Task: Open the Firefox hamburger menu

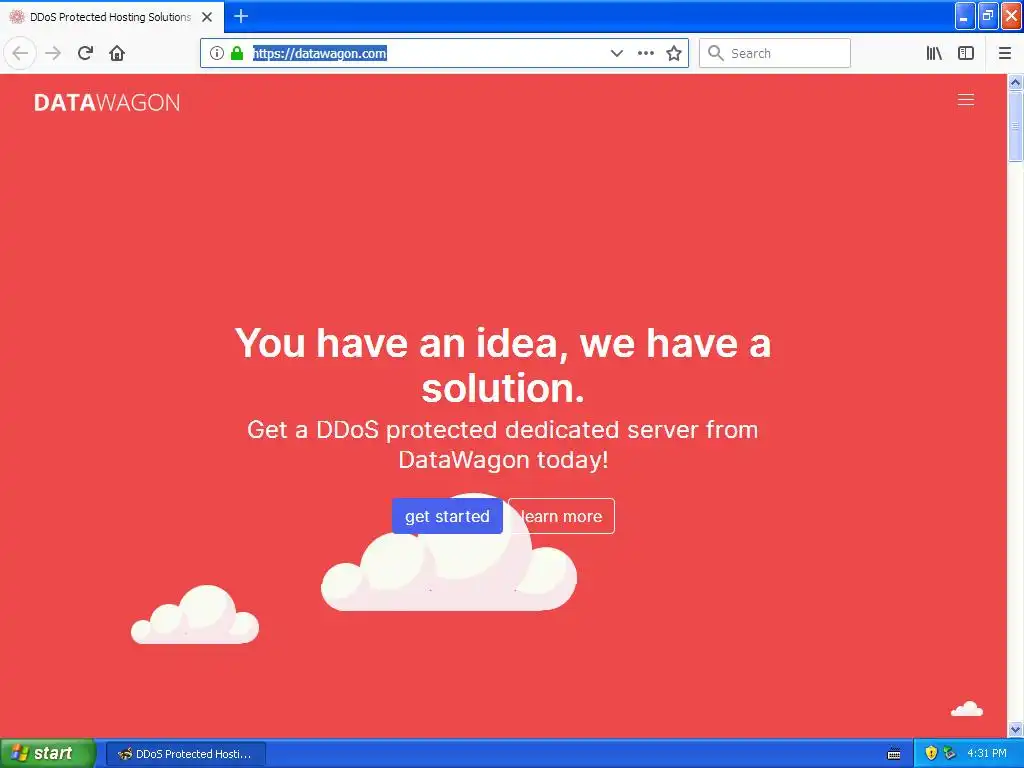Action: pos(1004,53)
